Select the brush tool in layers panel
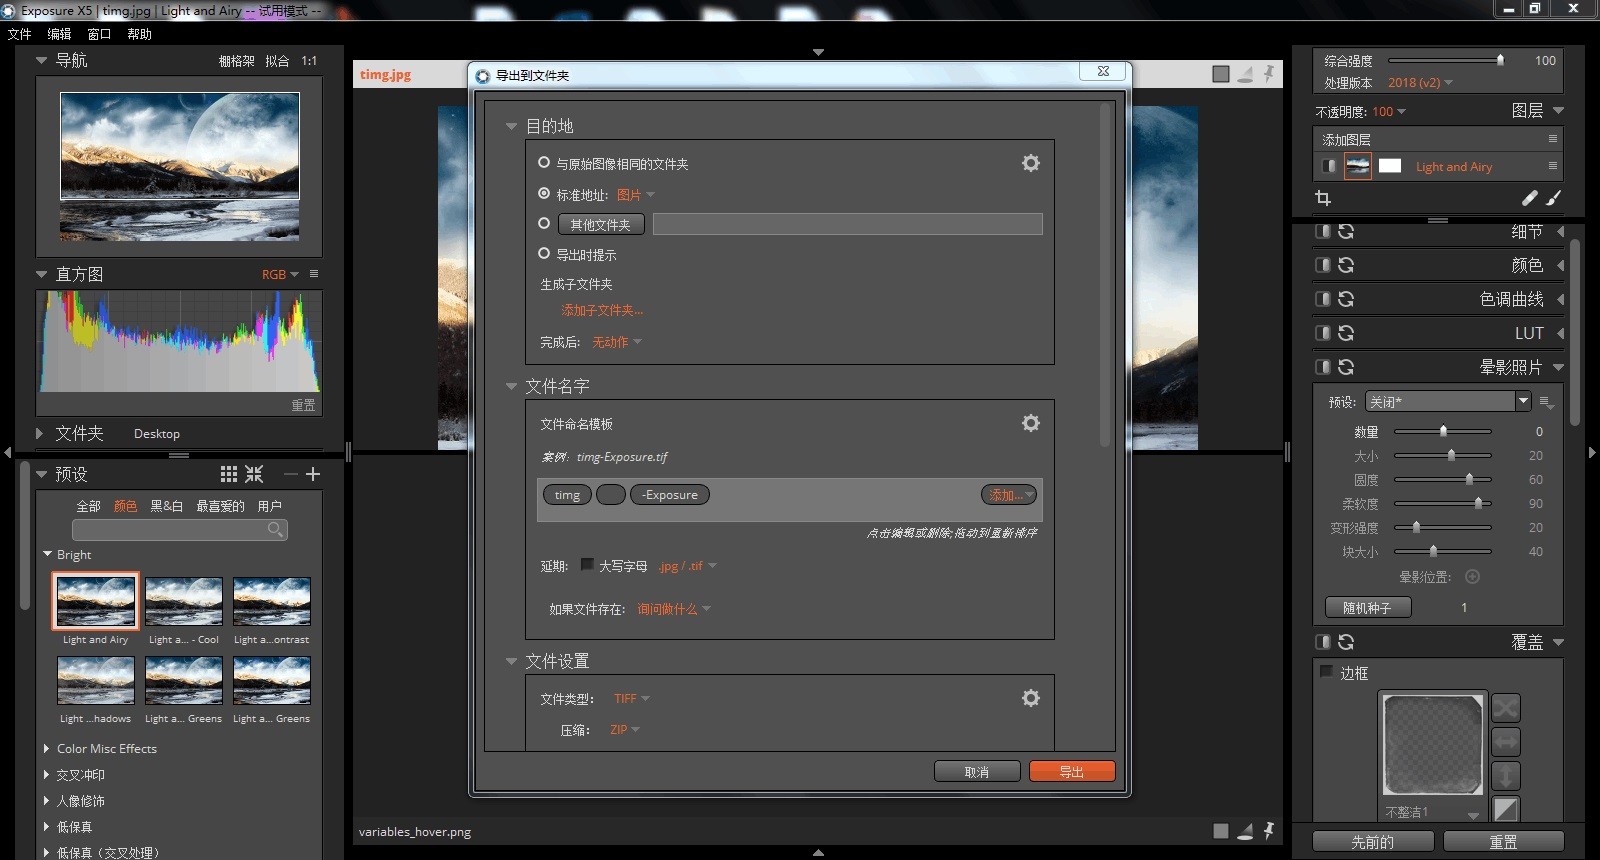The height and width of the screenshot is (860, 1600). tap(1553, 198)
